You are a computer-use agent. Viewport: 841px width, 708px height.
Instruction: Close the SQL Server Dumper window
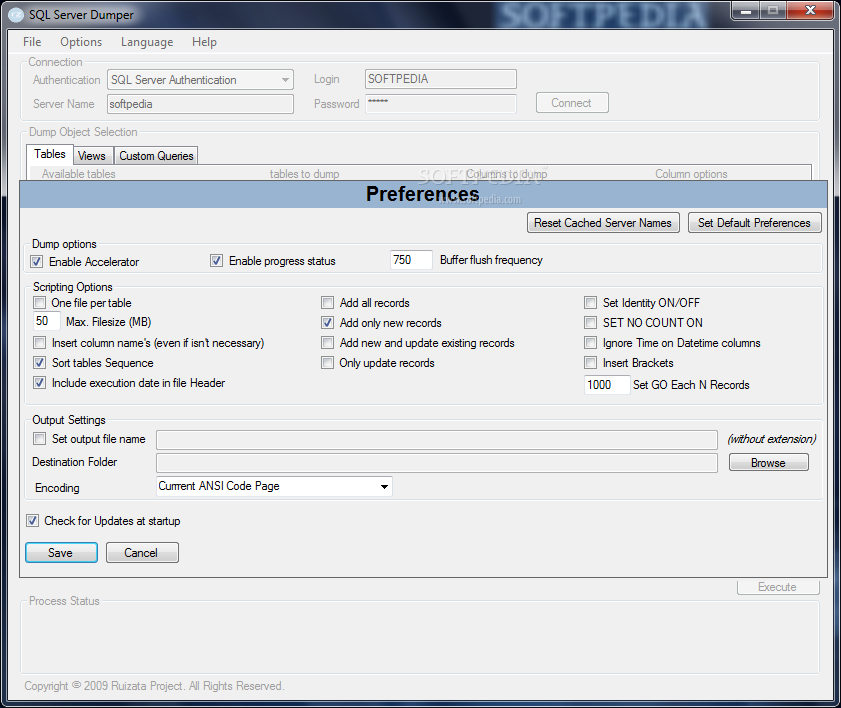point(810,11)
